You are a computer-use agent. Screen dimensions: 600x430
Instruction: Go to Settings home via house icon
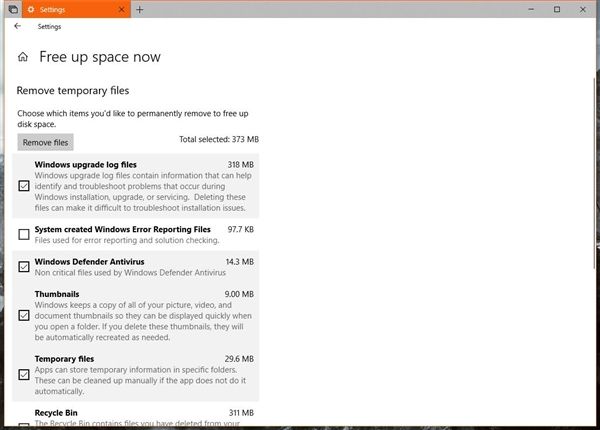pos(23,58)
